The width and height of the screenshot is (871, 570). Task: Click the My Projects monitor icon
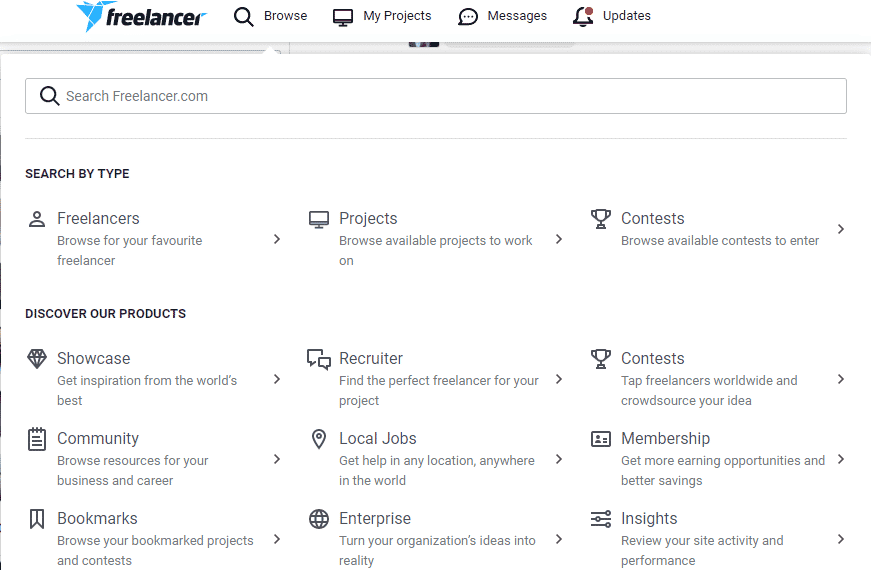[343, 17]
